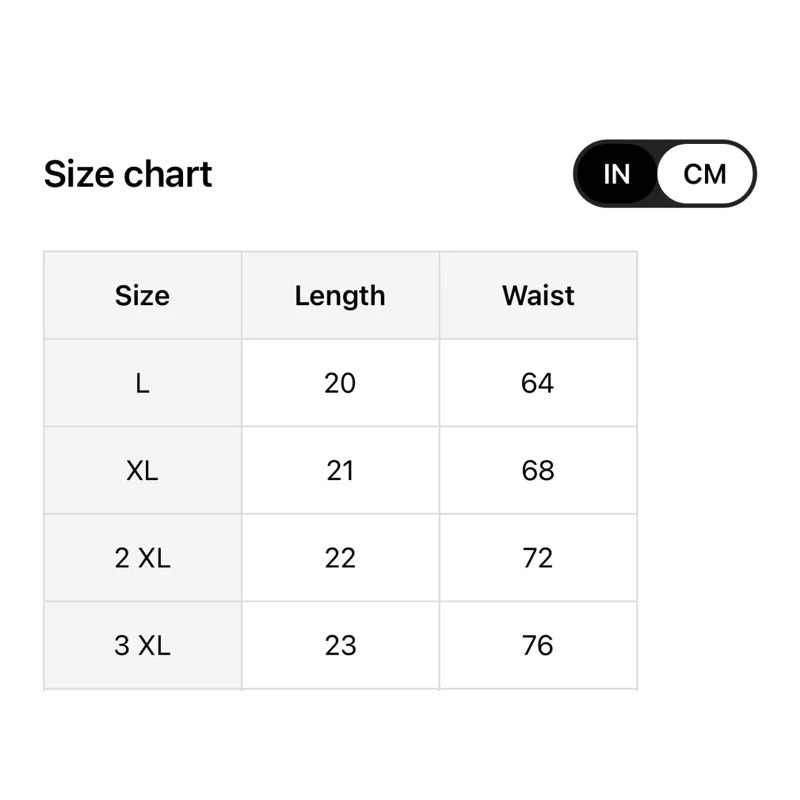Click length value 20 for L
The height and width of the screenshot is (800, 800).
[340, 383]
